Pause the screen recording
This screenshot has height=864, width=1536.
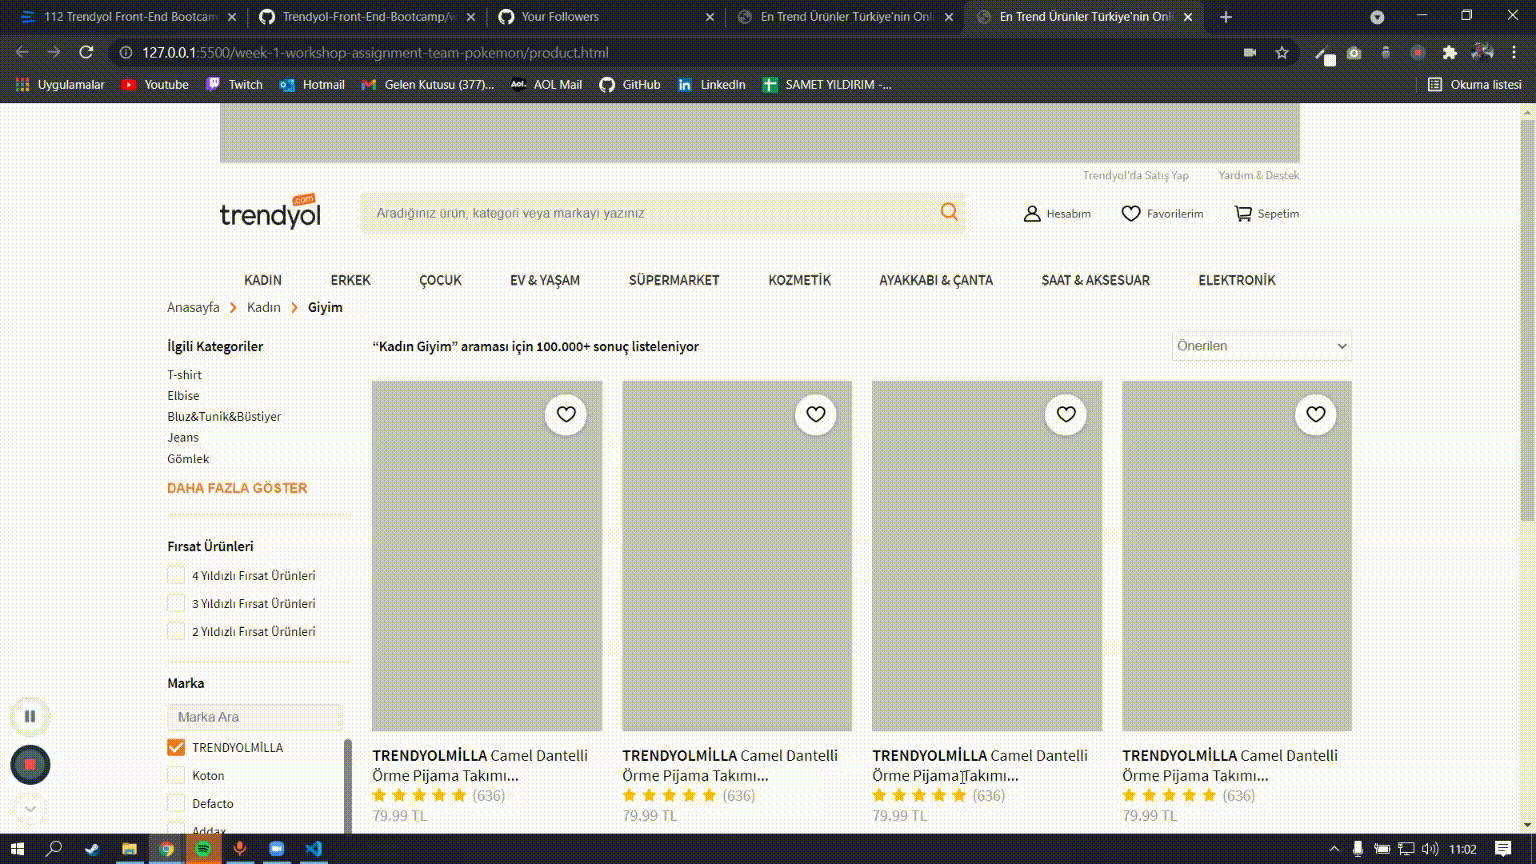[30, 716]
